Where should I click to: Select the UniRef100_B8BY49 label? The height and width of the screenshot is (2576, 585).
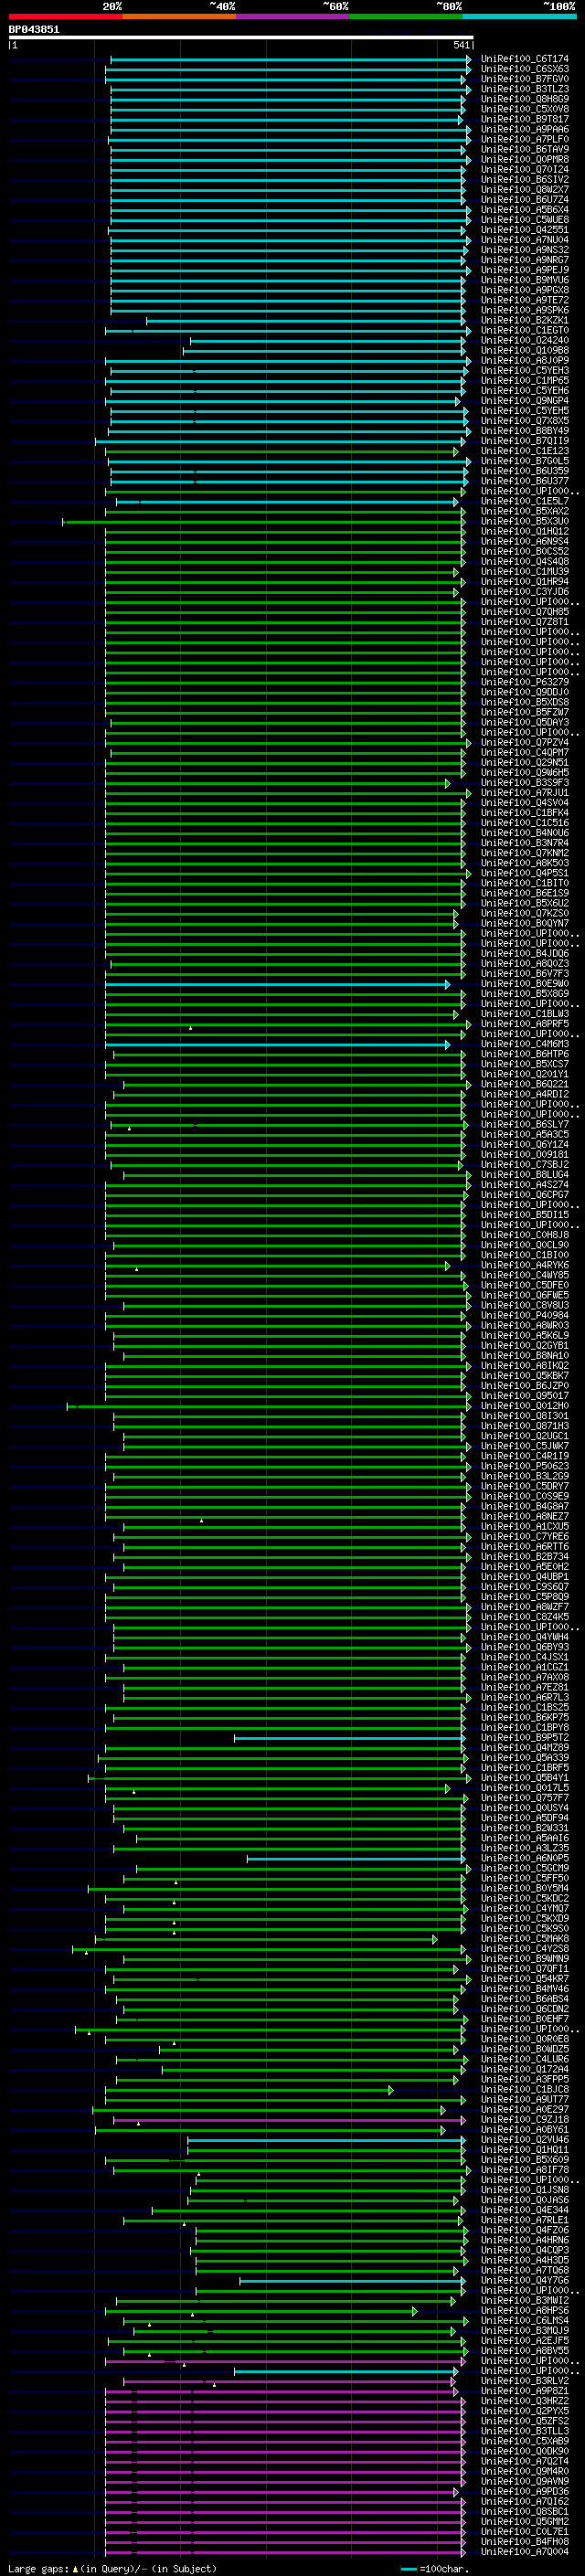point(524,431)
